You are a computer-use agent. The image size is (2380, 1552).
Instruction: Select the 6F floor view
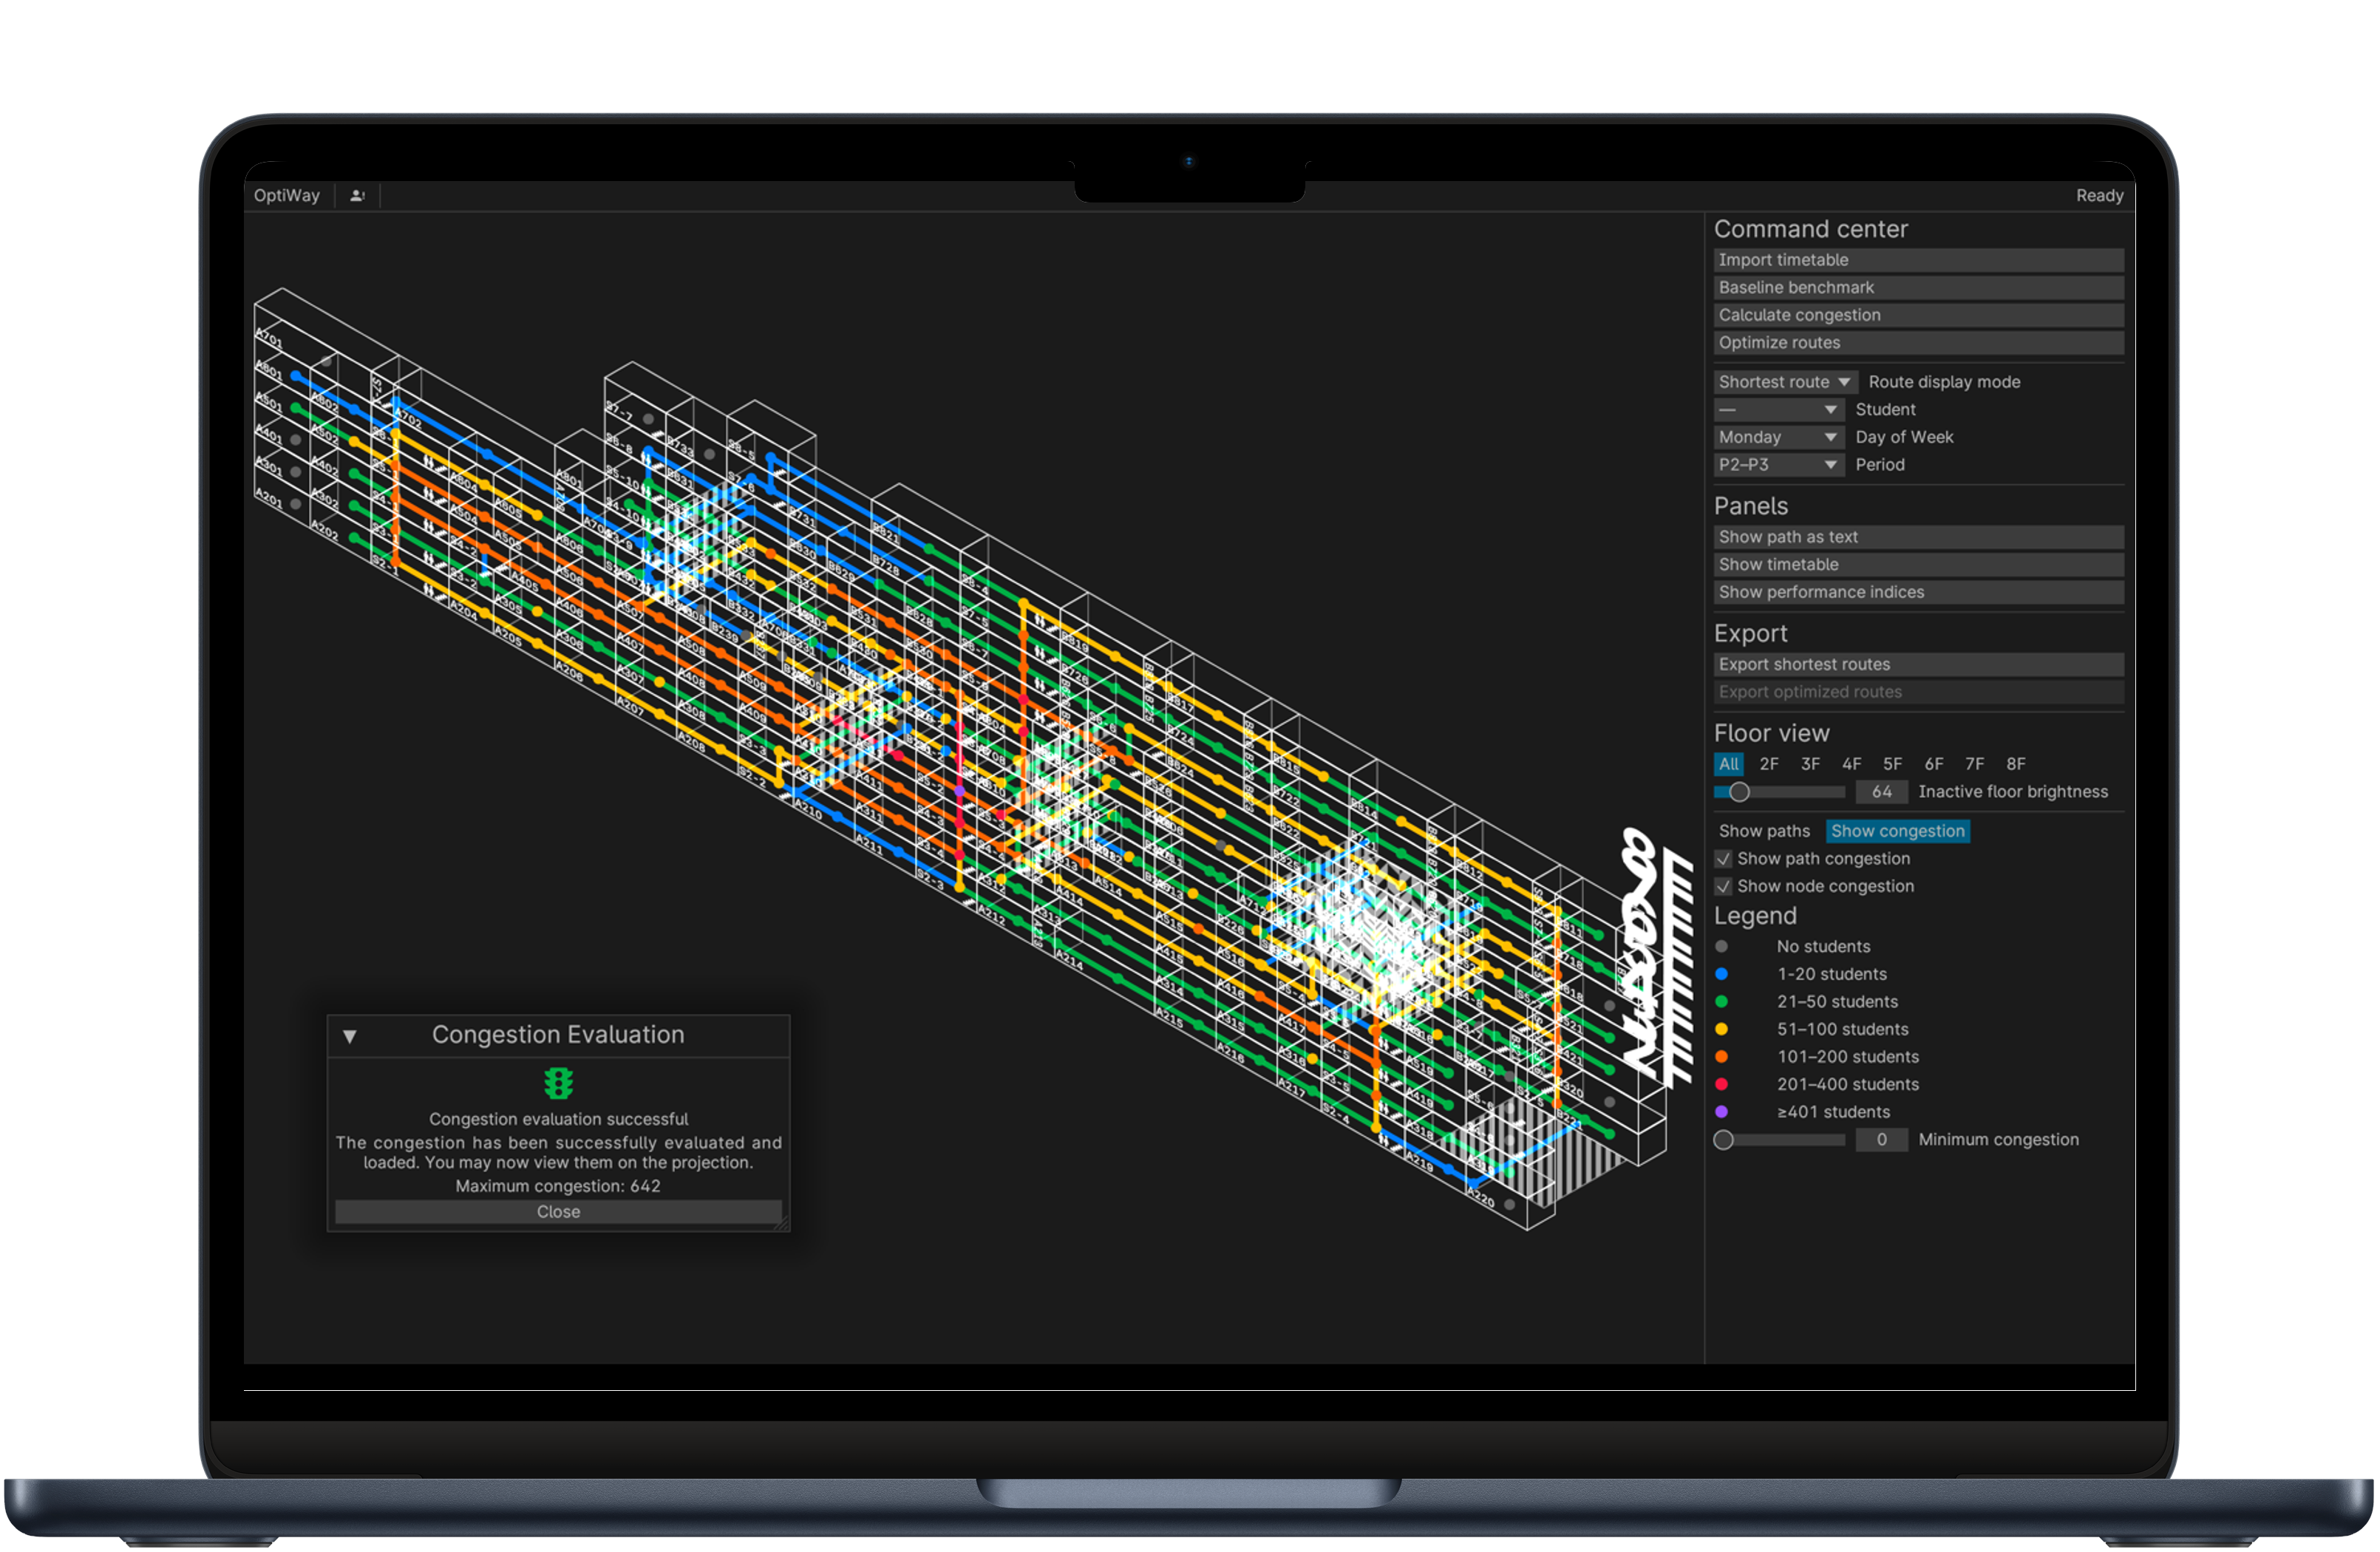pyautogui.click(x=1934, y=764)
